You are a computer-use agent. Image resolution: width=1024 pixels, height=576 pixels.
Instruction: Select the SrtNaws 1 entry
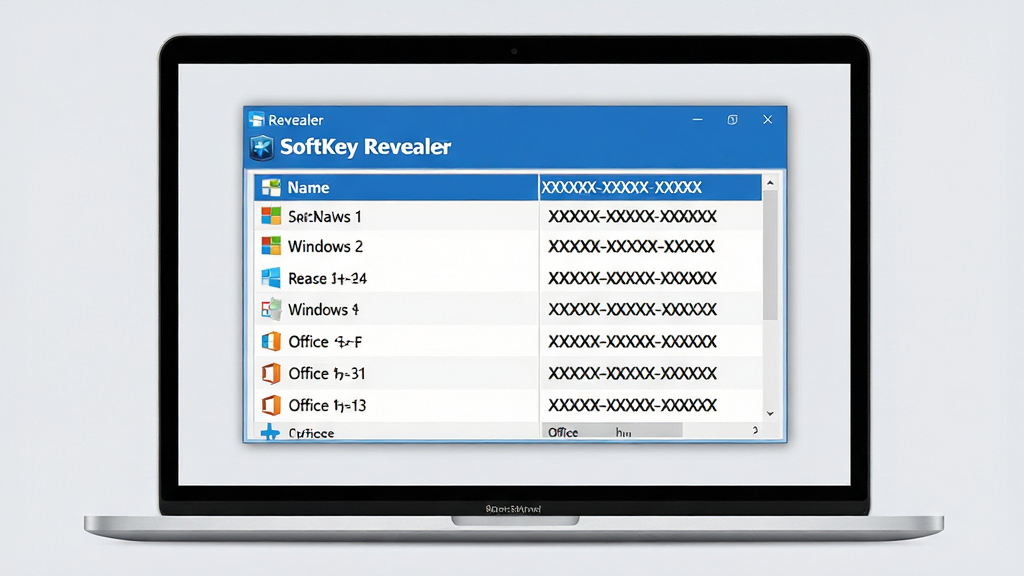click(396, 216)
